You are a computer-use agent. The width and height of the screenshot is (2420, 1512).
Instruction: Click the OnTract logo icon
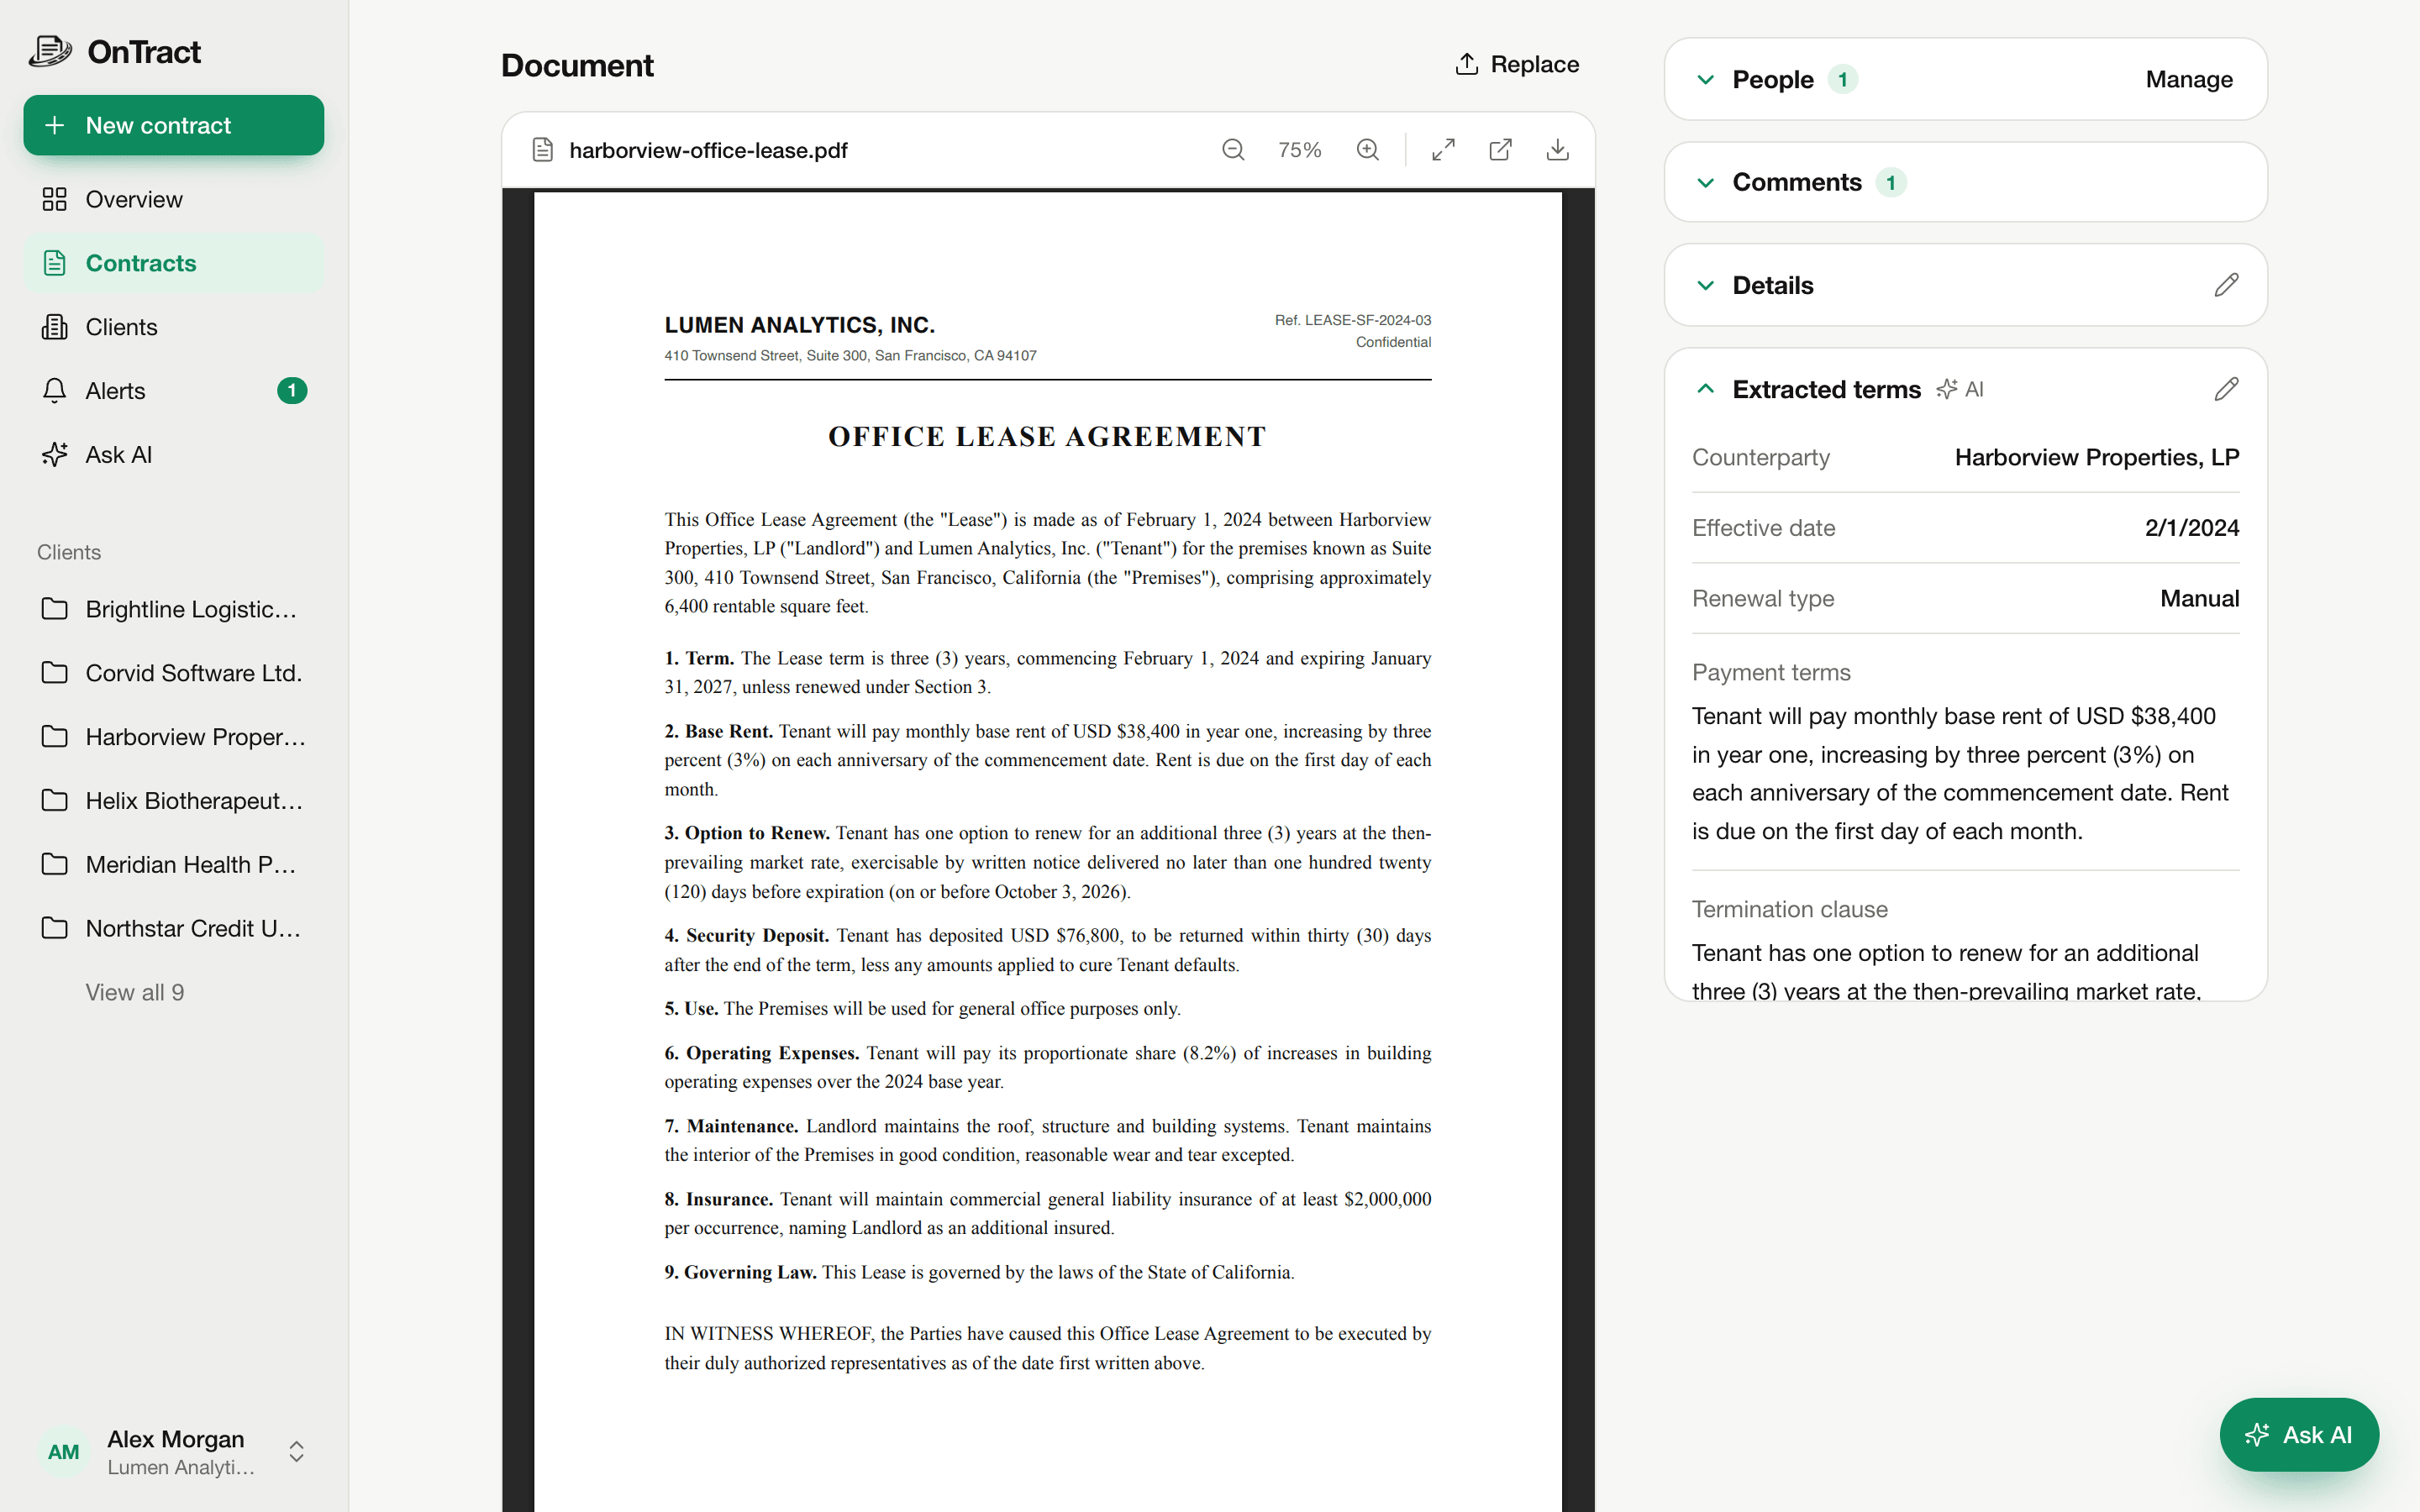[x=50, y=51]
